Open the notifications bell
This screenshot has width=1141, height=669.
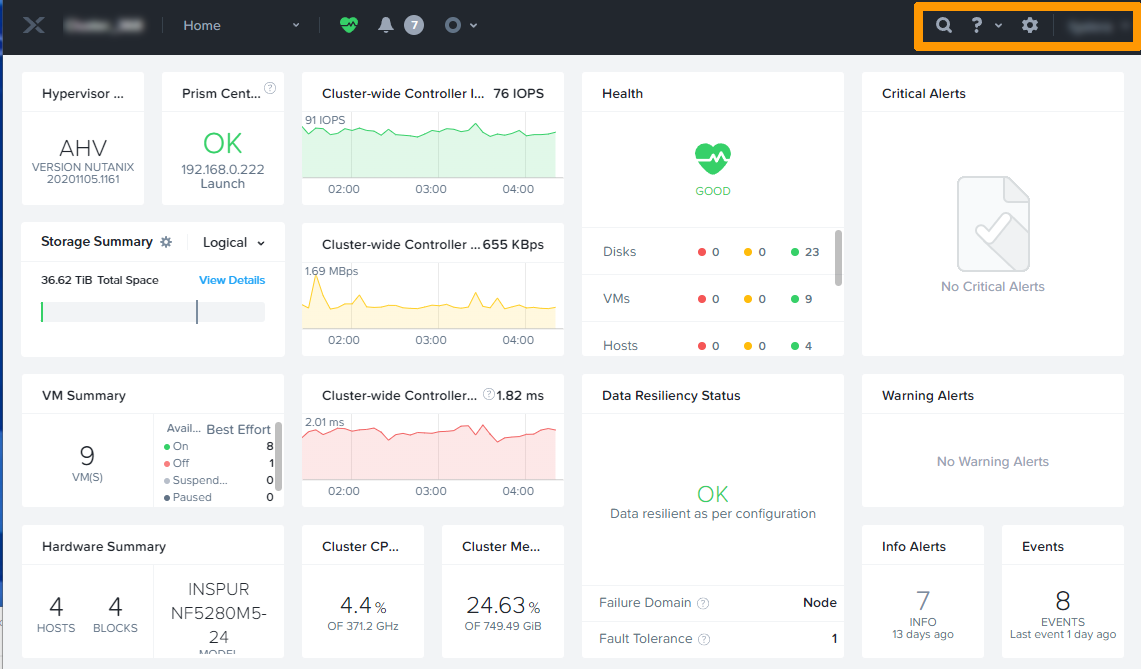(x=387, y=24)
